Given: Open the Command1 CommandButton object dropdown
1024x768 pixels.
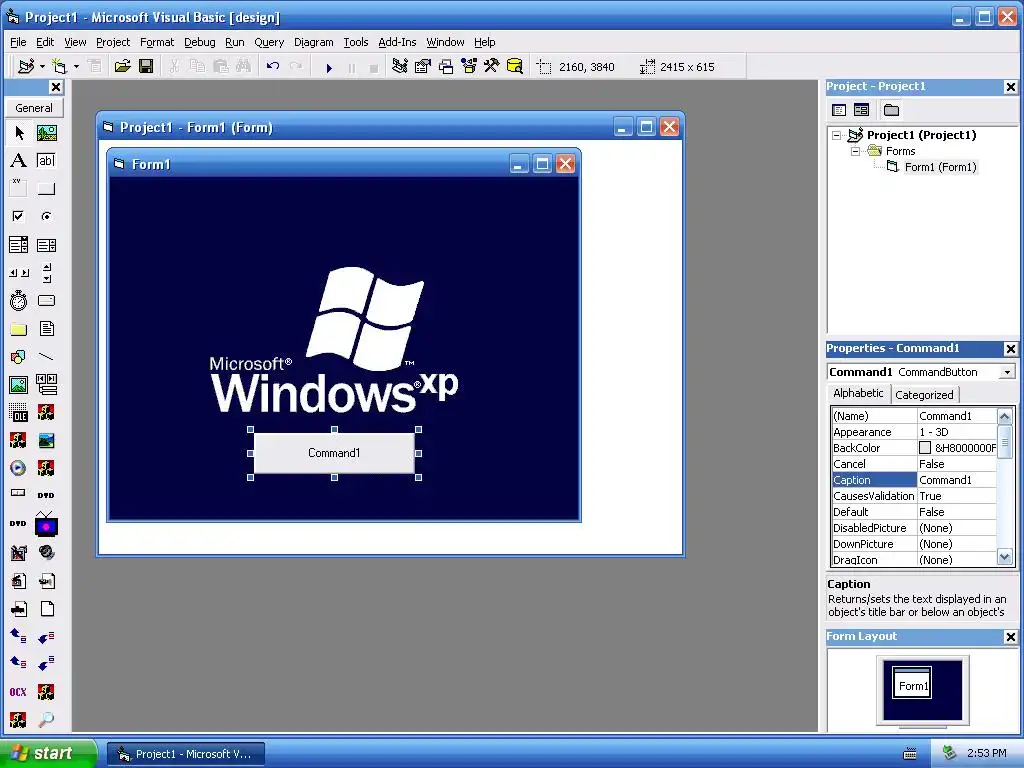Looking at the screenshot, I should pos(1007,372).
